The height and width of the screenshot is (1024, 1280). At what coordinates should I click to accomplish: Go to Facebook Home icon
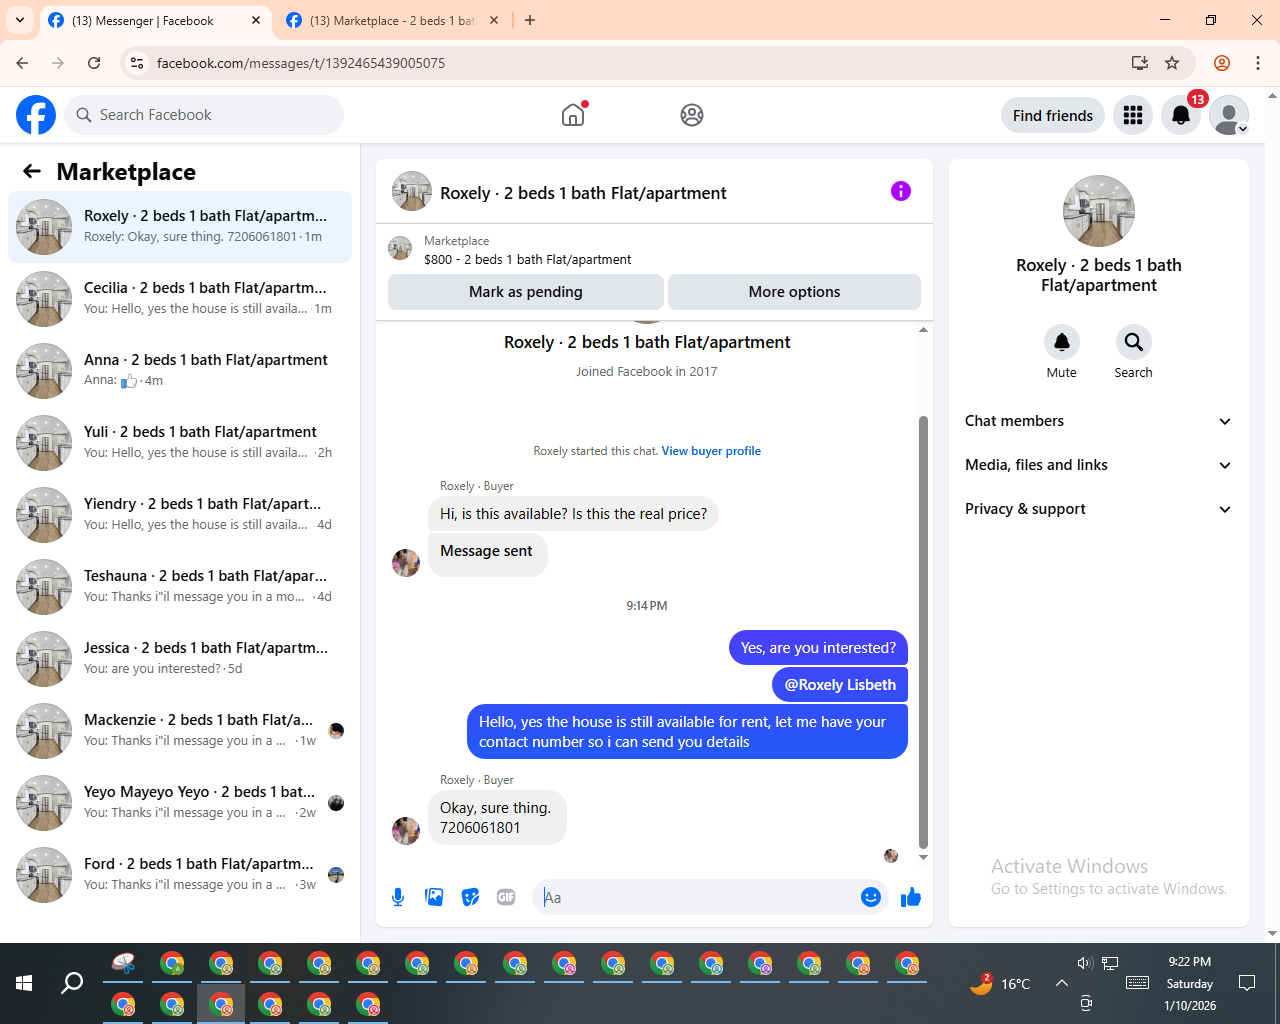(573, 115)
